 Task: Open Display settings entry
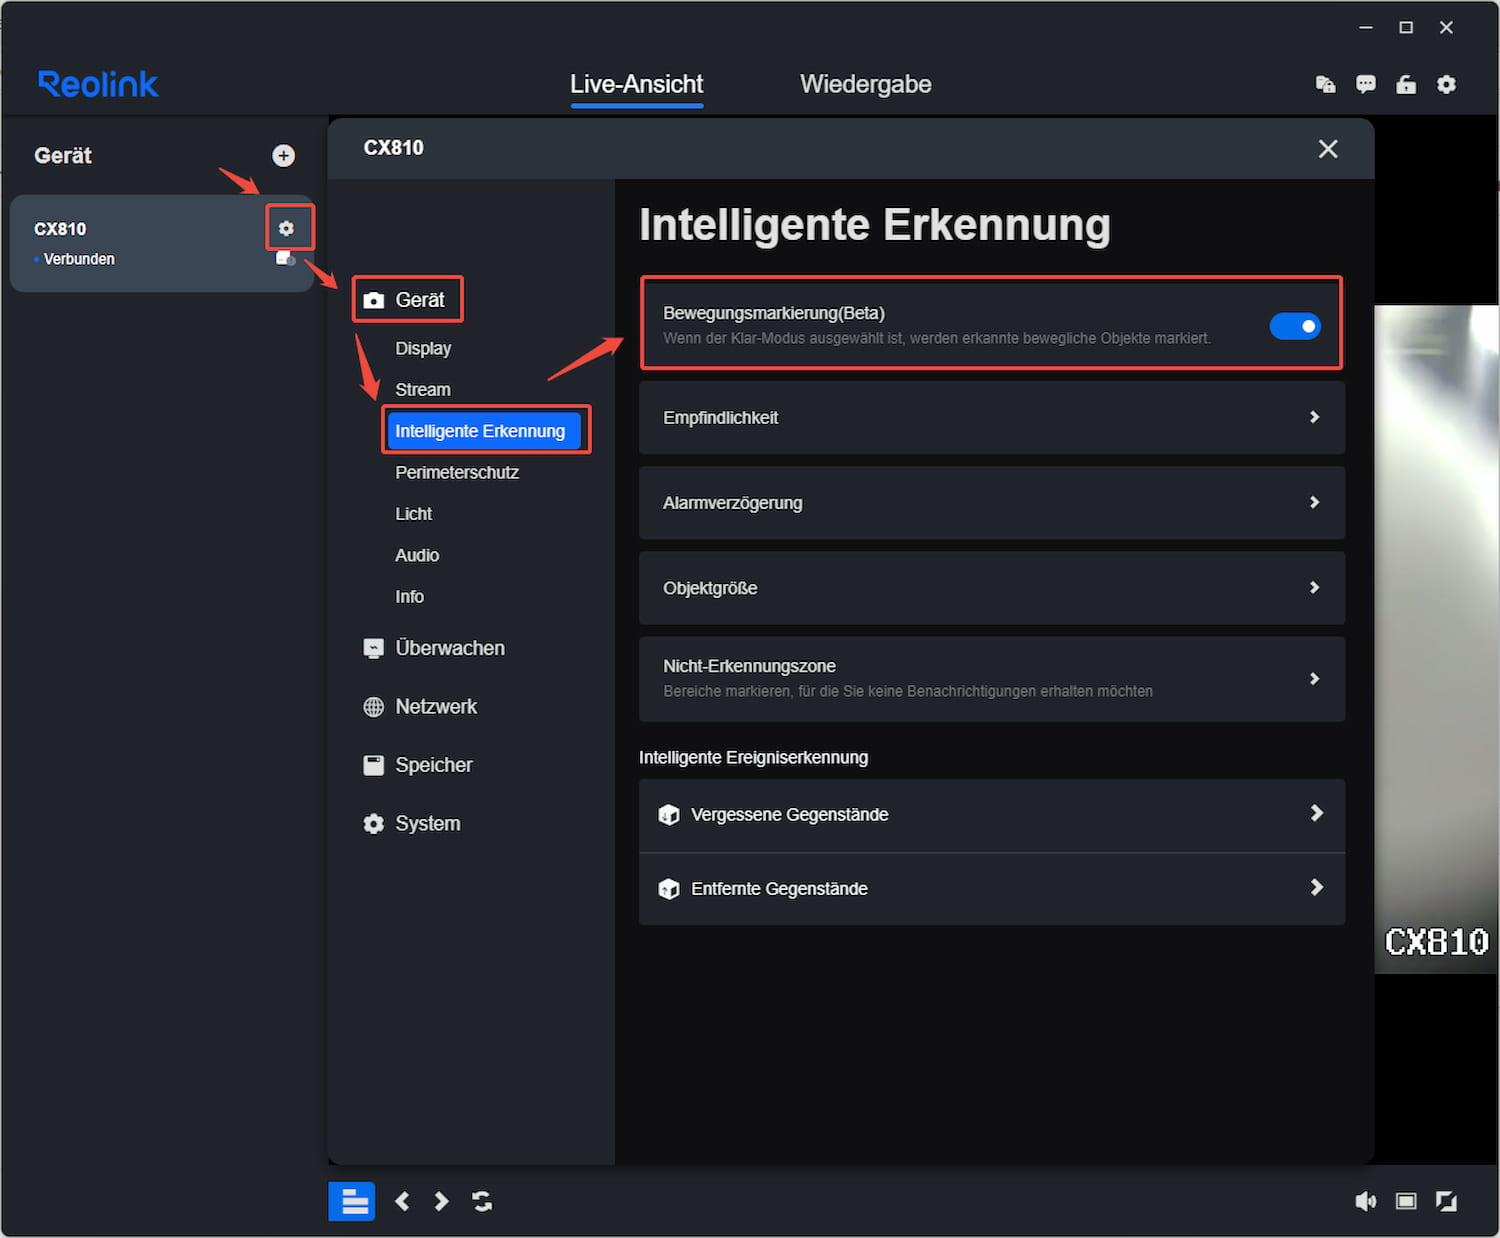point(423,348)
